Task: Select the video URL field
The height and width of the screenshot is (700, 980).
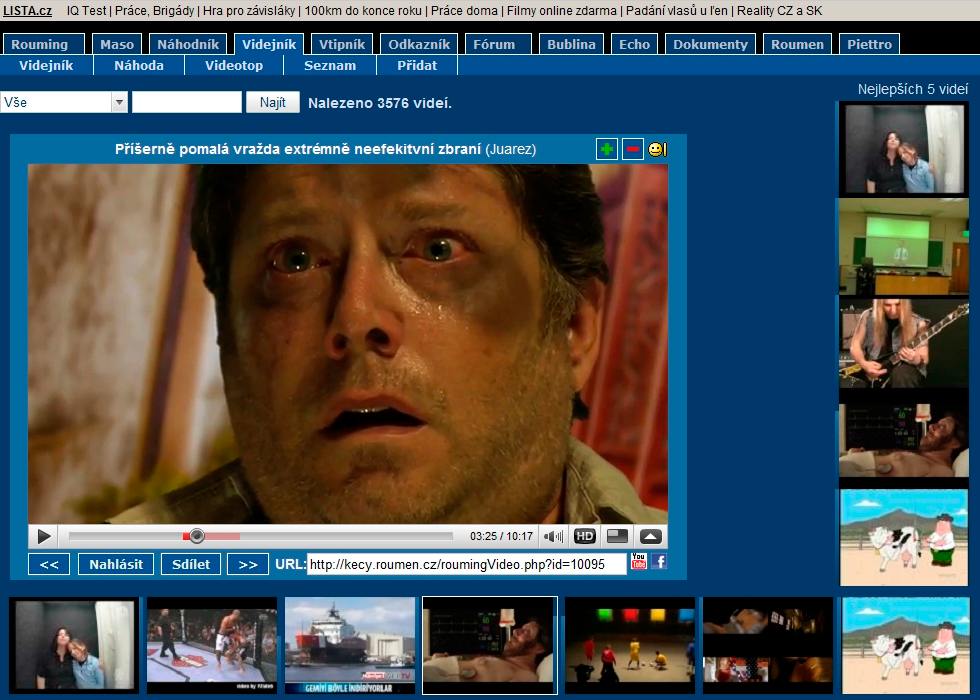Action: pyautogui.click(x=466, y=564)
